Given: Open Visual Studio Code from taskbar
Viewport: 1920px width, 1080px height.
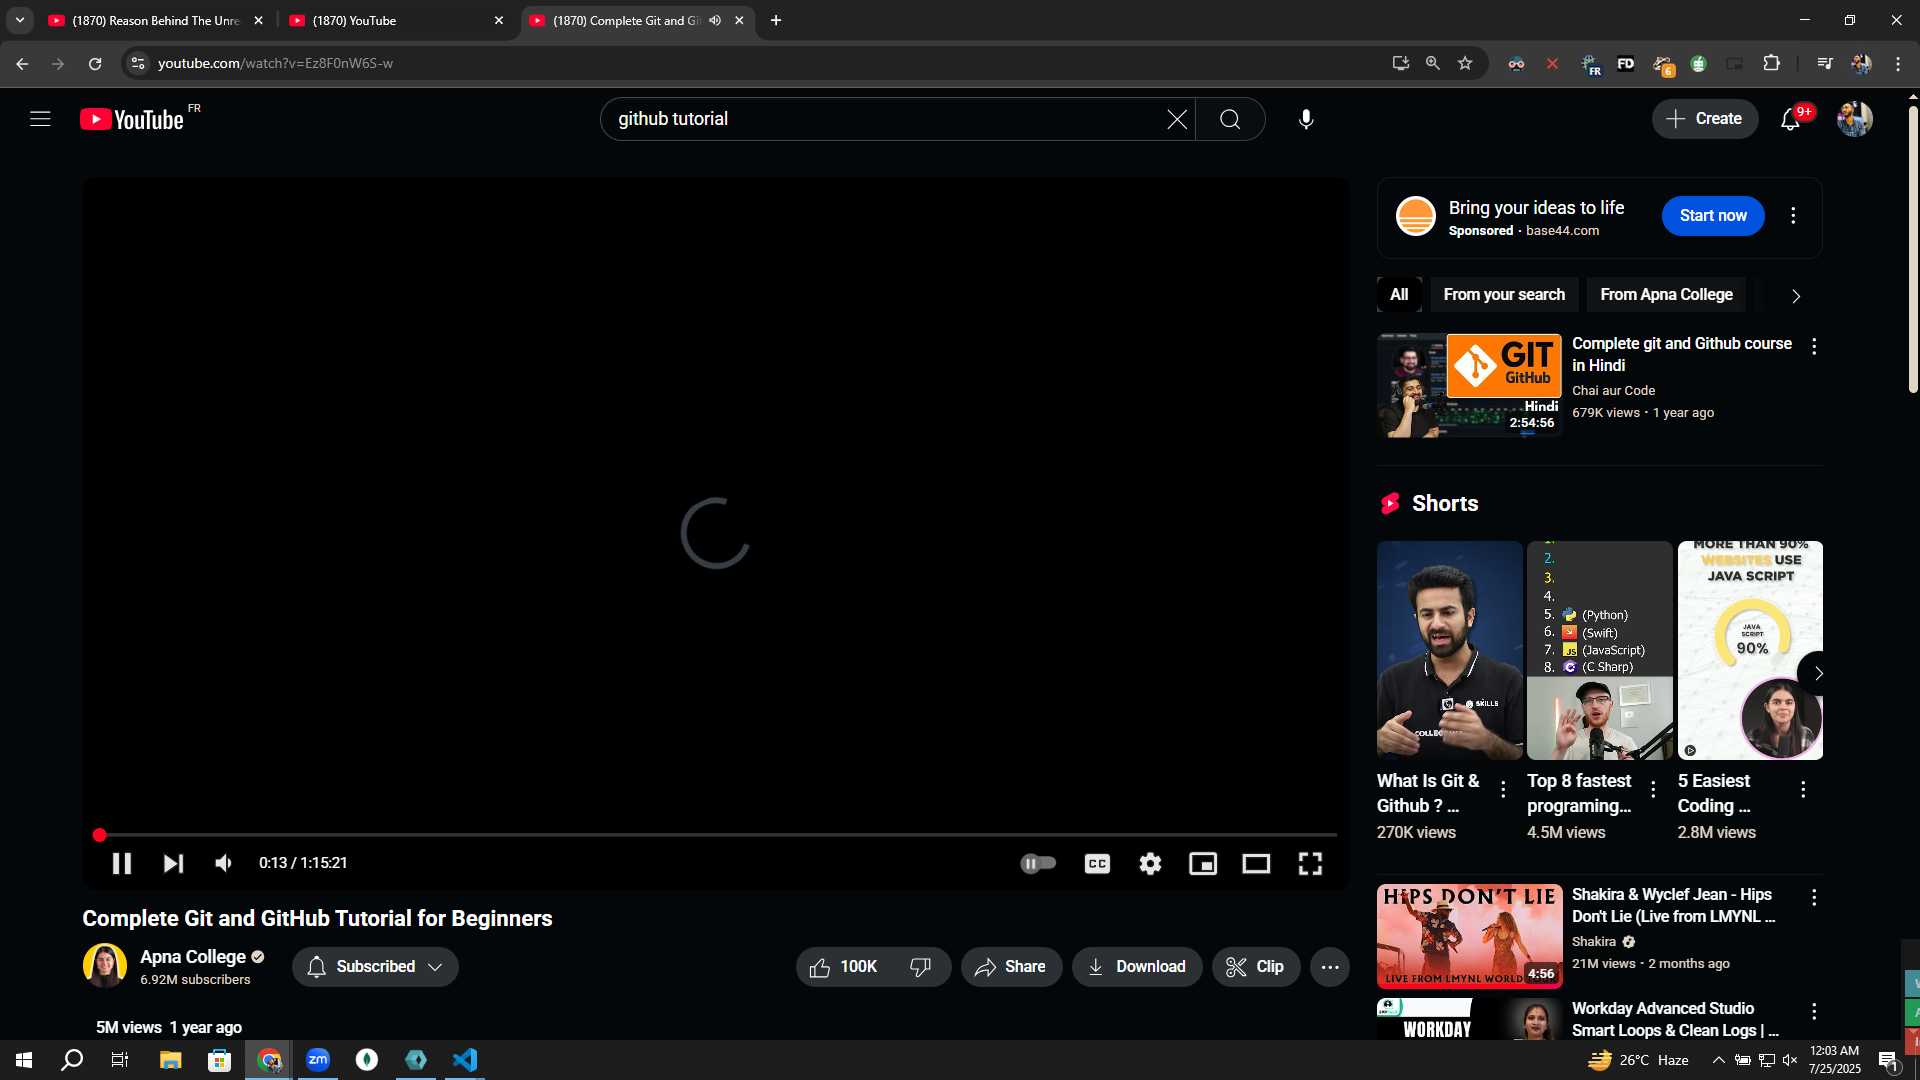Looking at the screenshot, I should pyautogui.click(x=464, y=1060).
